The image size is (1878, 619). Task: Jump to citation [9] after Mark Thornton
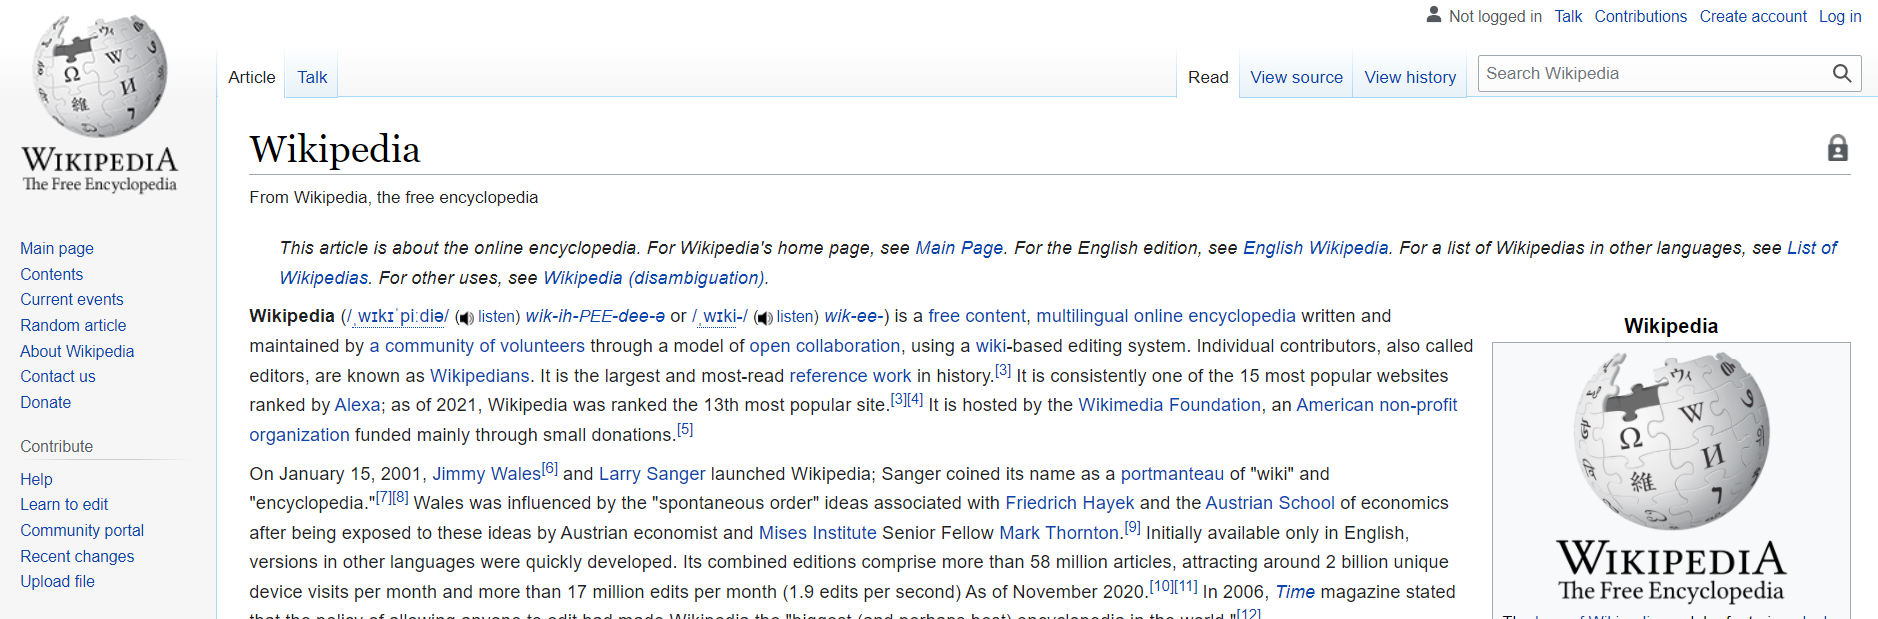tap(1132, 527)
